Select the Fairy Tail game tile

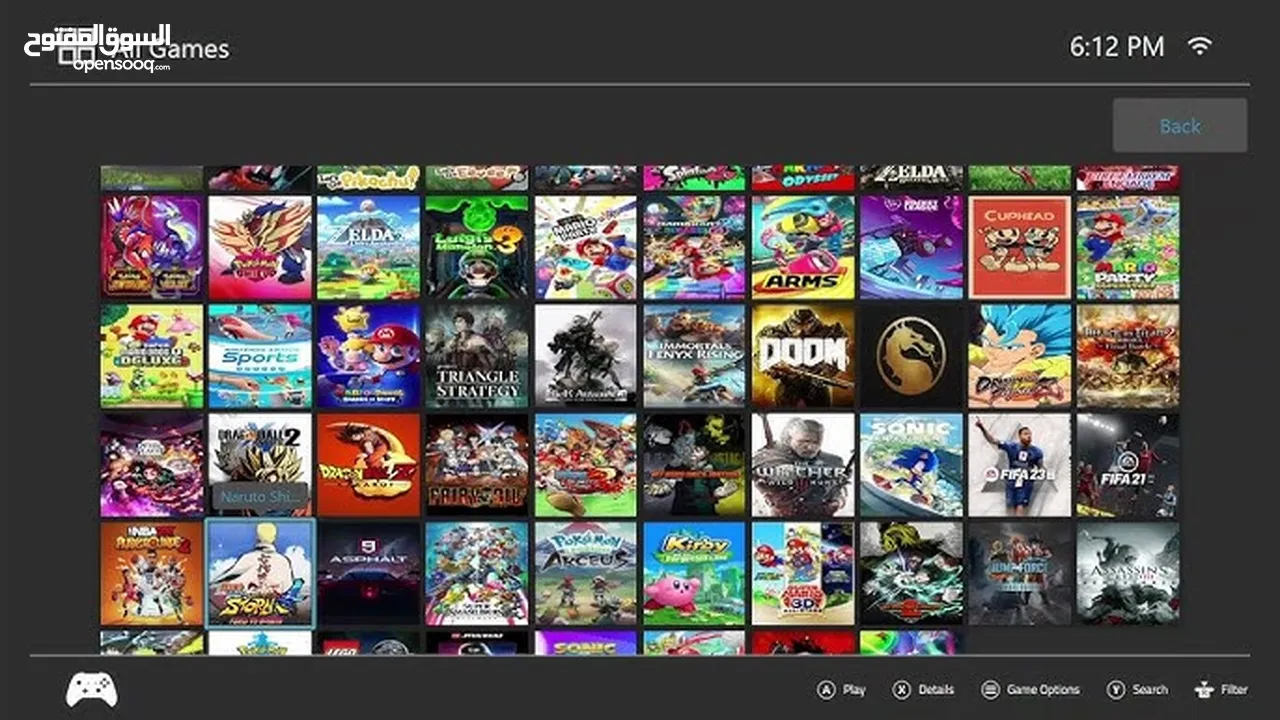[x=477, y=465]
